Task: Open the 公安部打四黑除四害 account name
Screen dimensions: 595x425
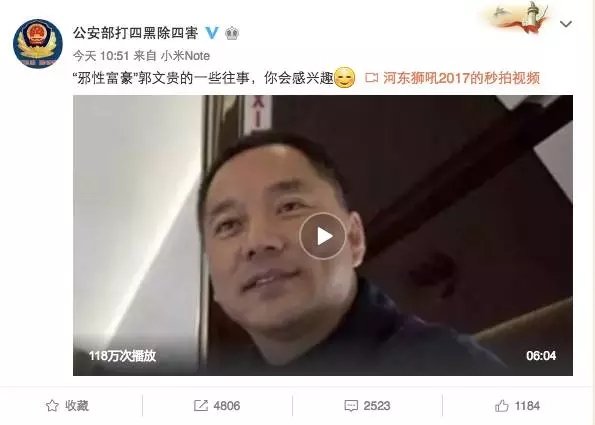Action: coord(136,33)
